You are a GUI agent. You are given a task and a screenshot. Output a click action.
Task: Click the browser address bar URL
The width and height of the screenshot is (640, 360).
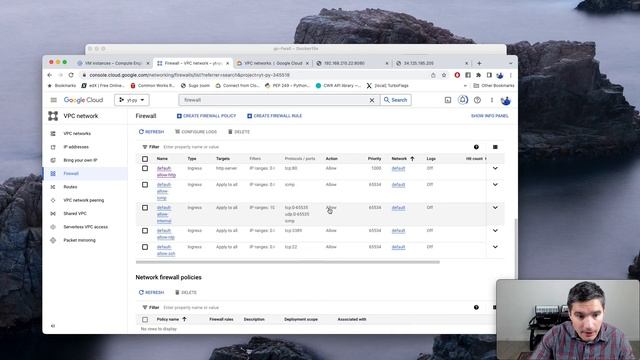190,75
